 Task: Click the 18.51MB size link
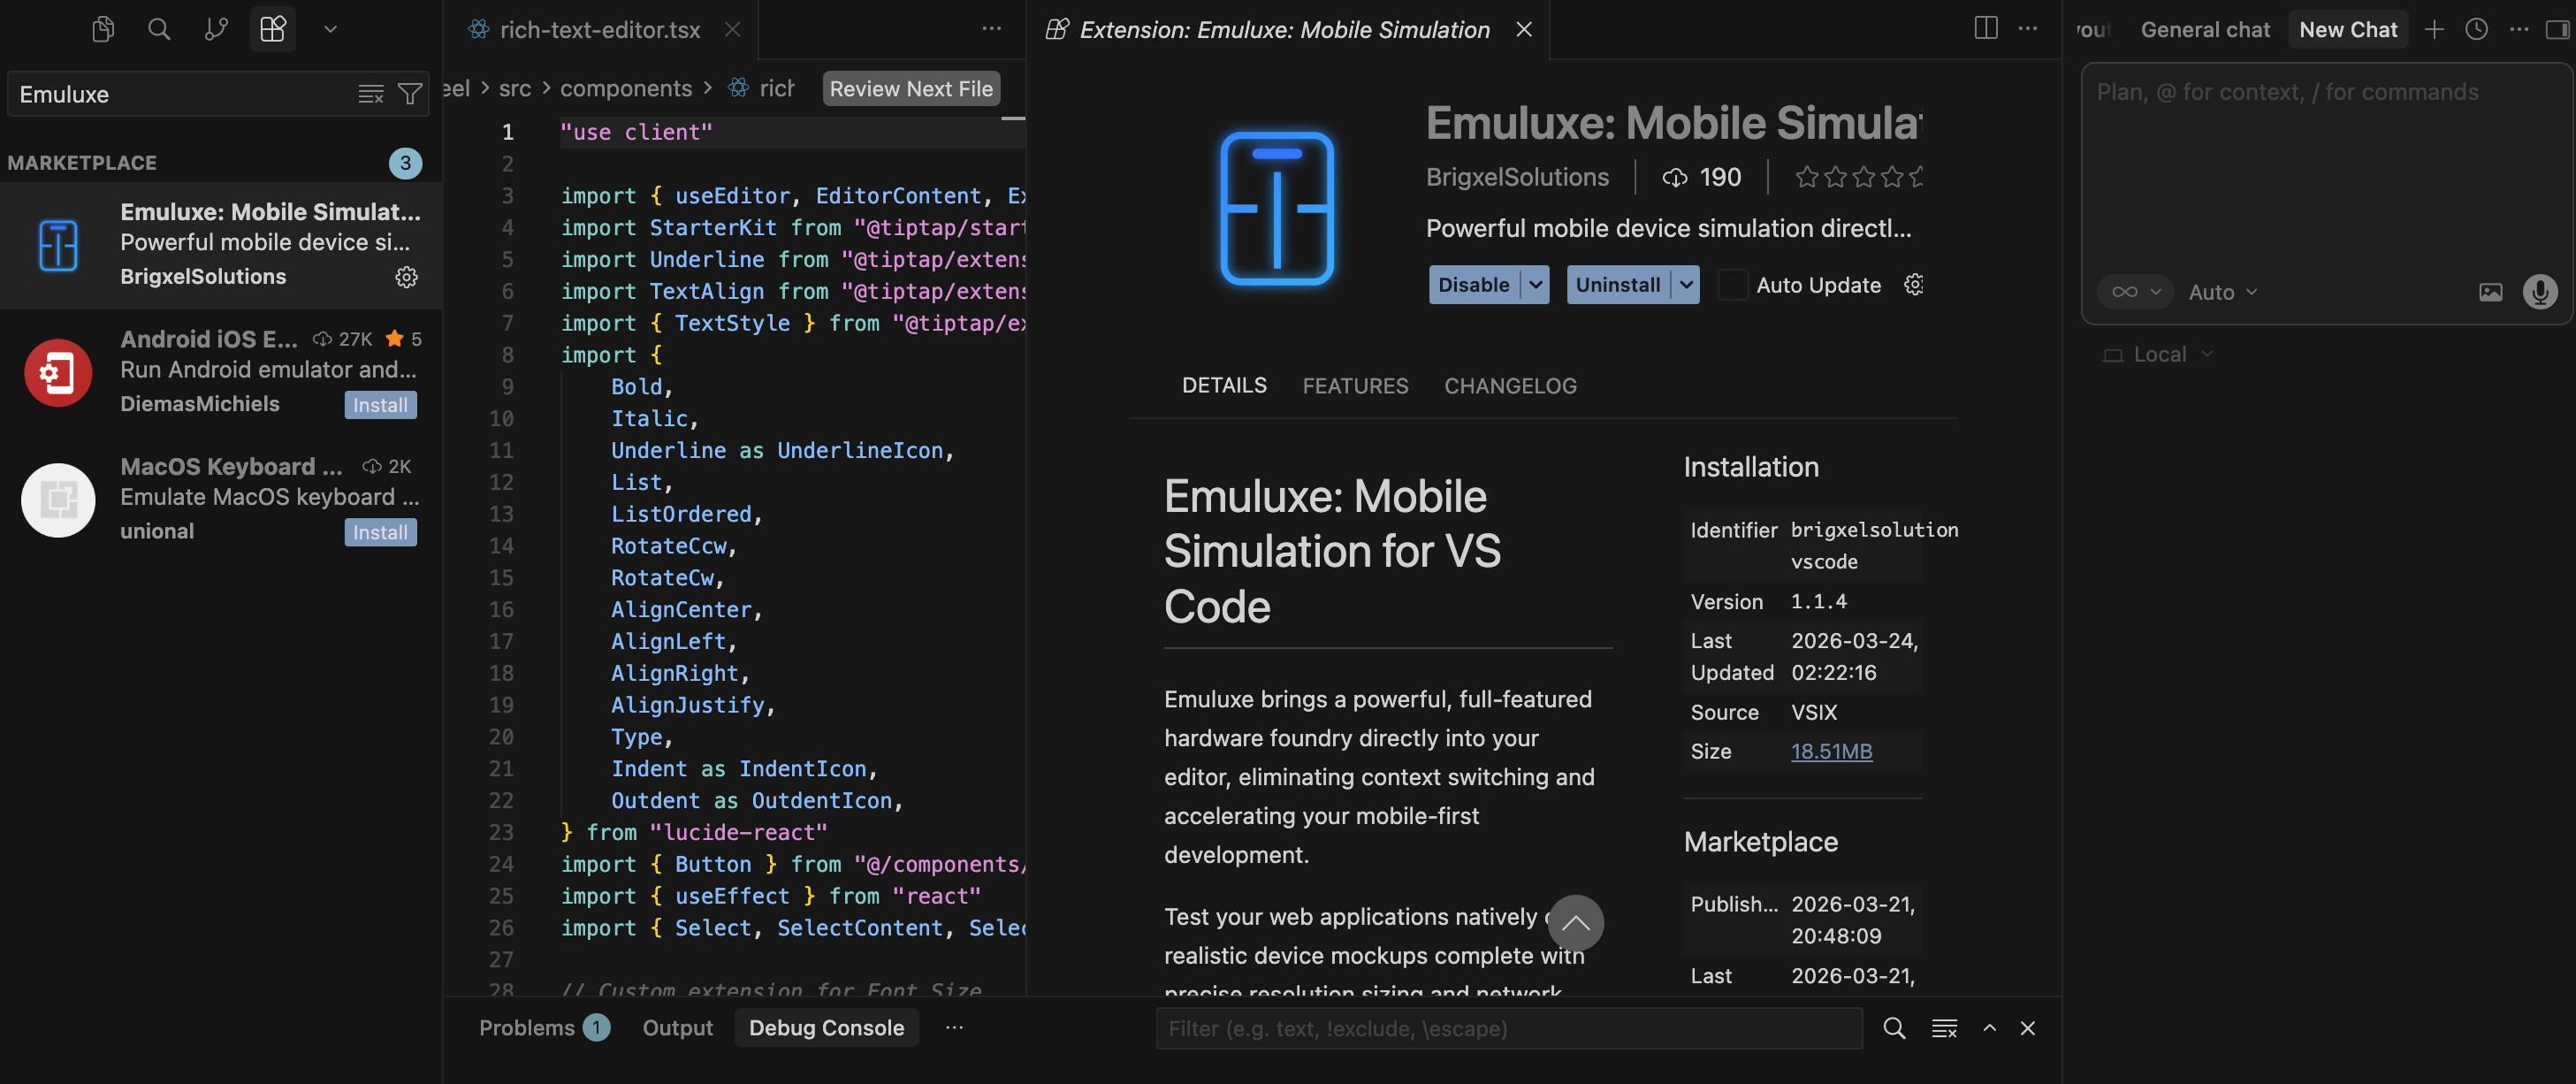tap(1831, 751)
